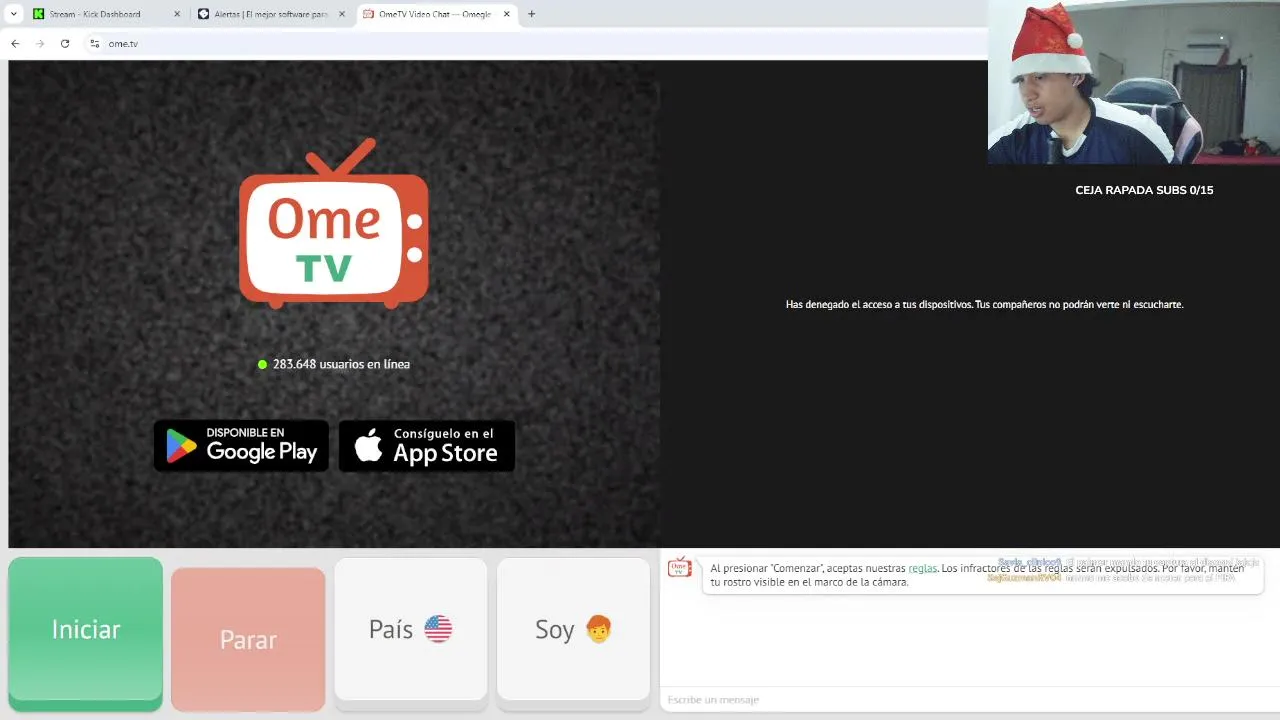This screenshot has height=720, width=1280.
Task: Click the large OmeTV logo
Action: 334,223
